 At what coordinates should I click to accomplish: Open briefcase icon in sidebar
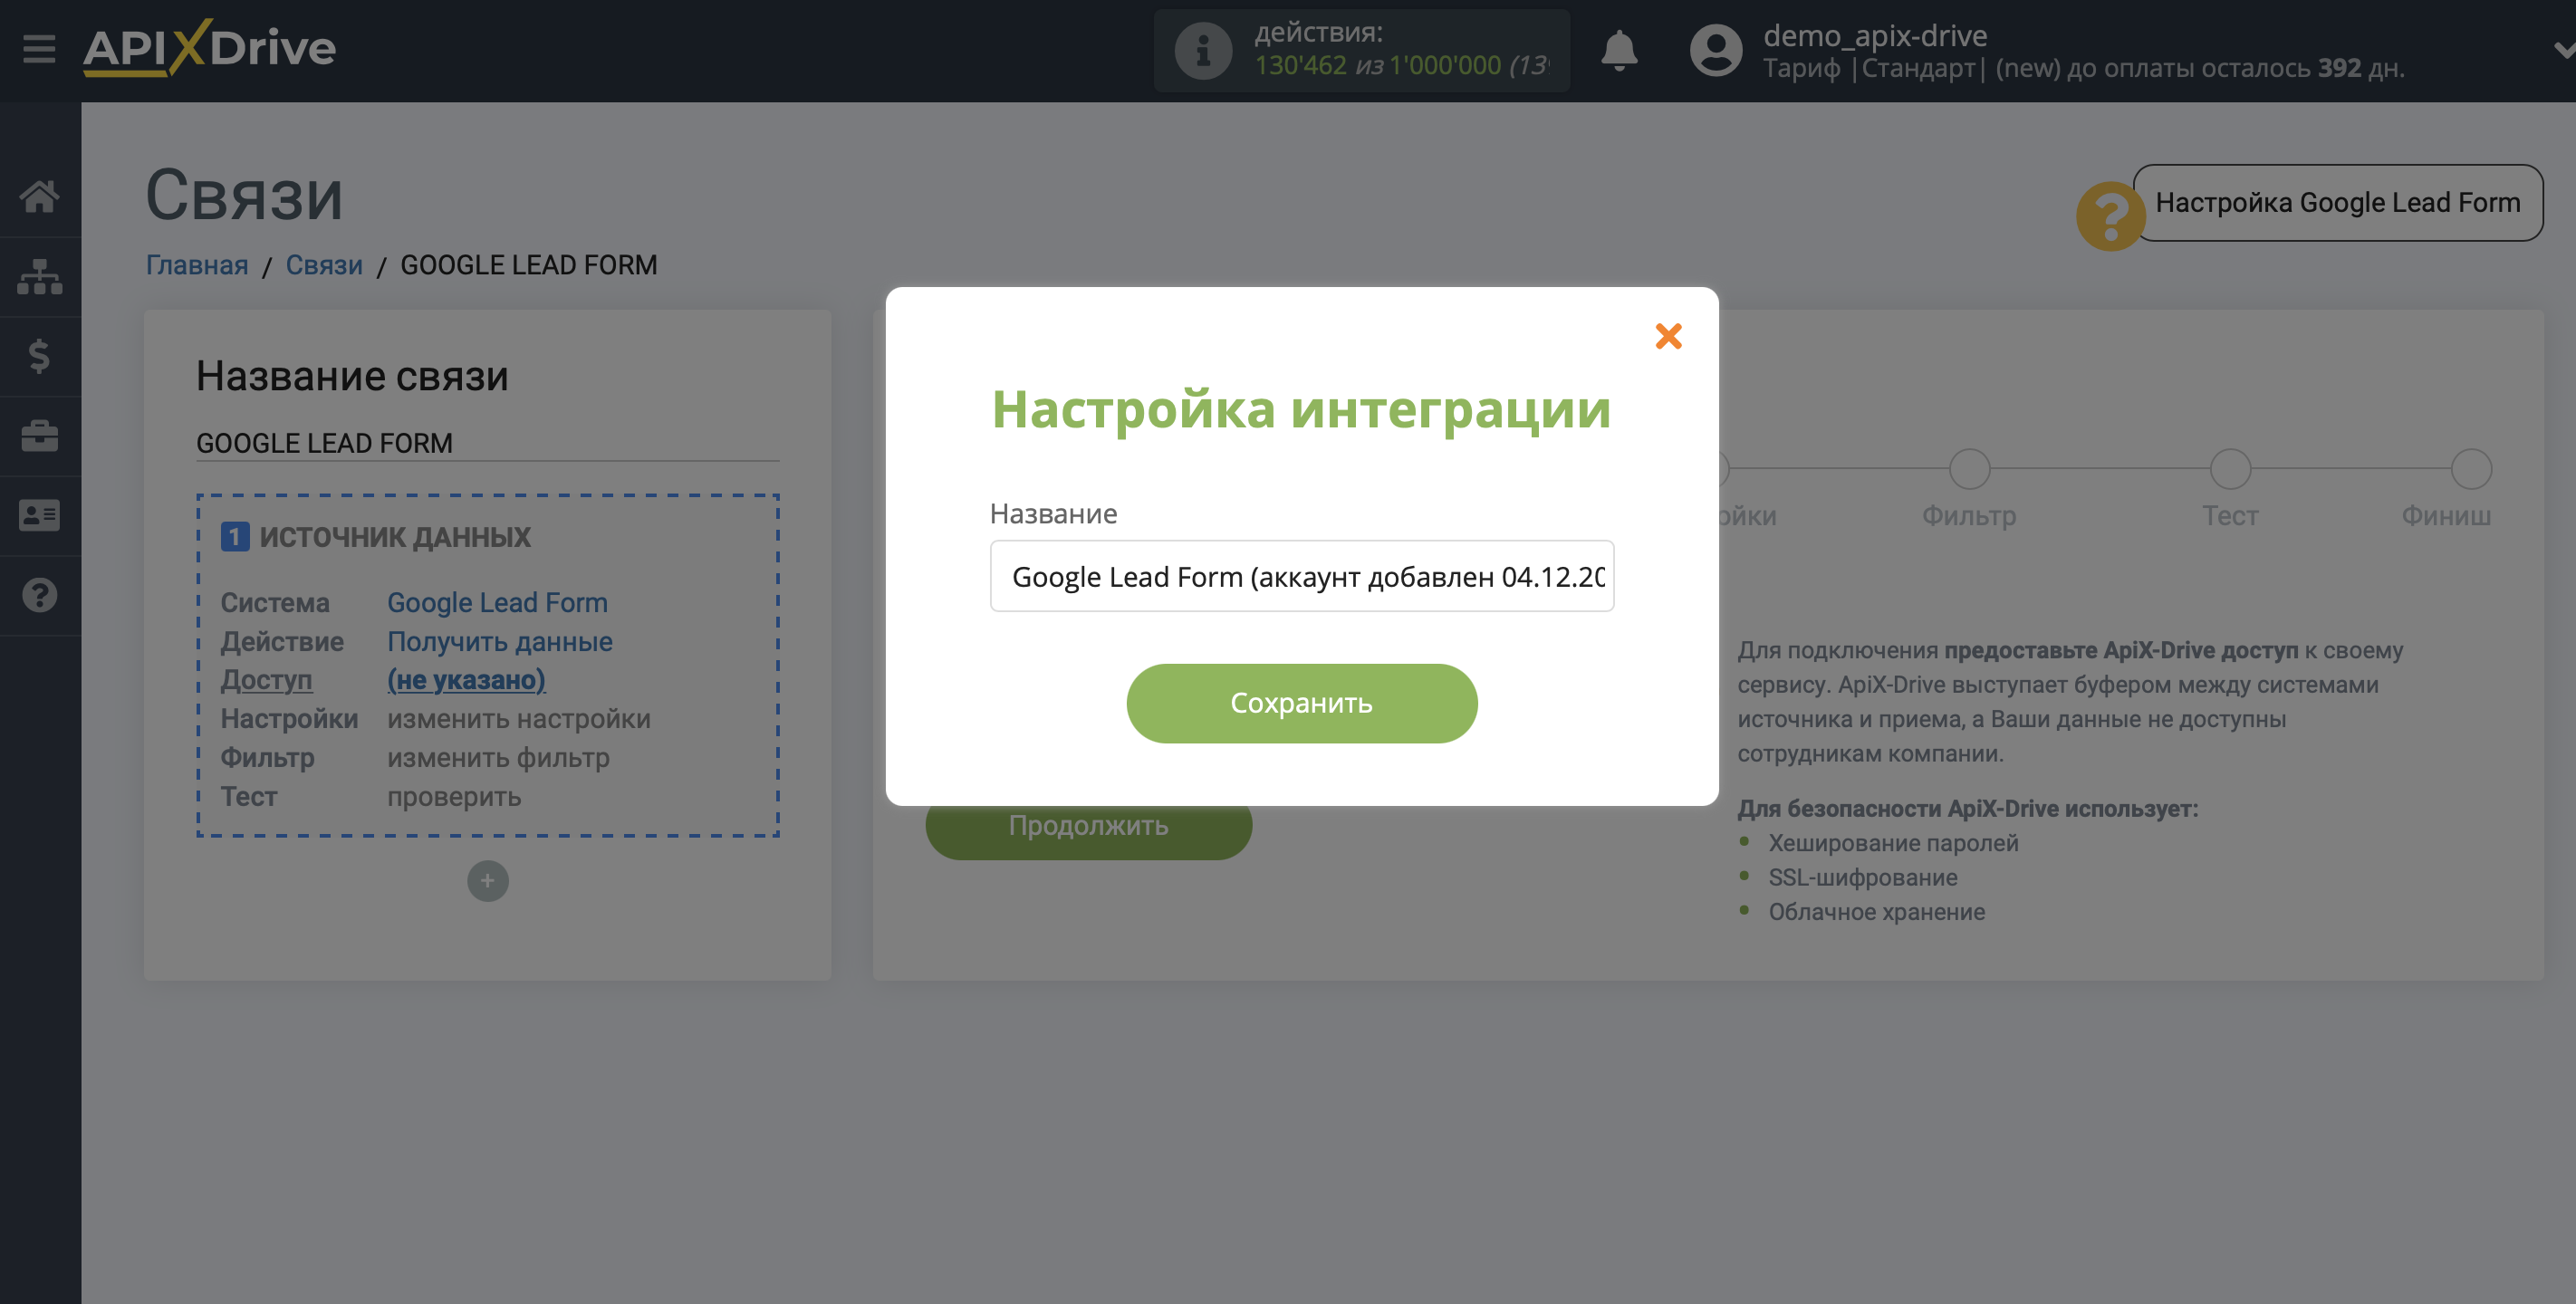(x=39, y=436)
